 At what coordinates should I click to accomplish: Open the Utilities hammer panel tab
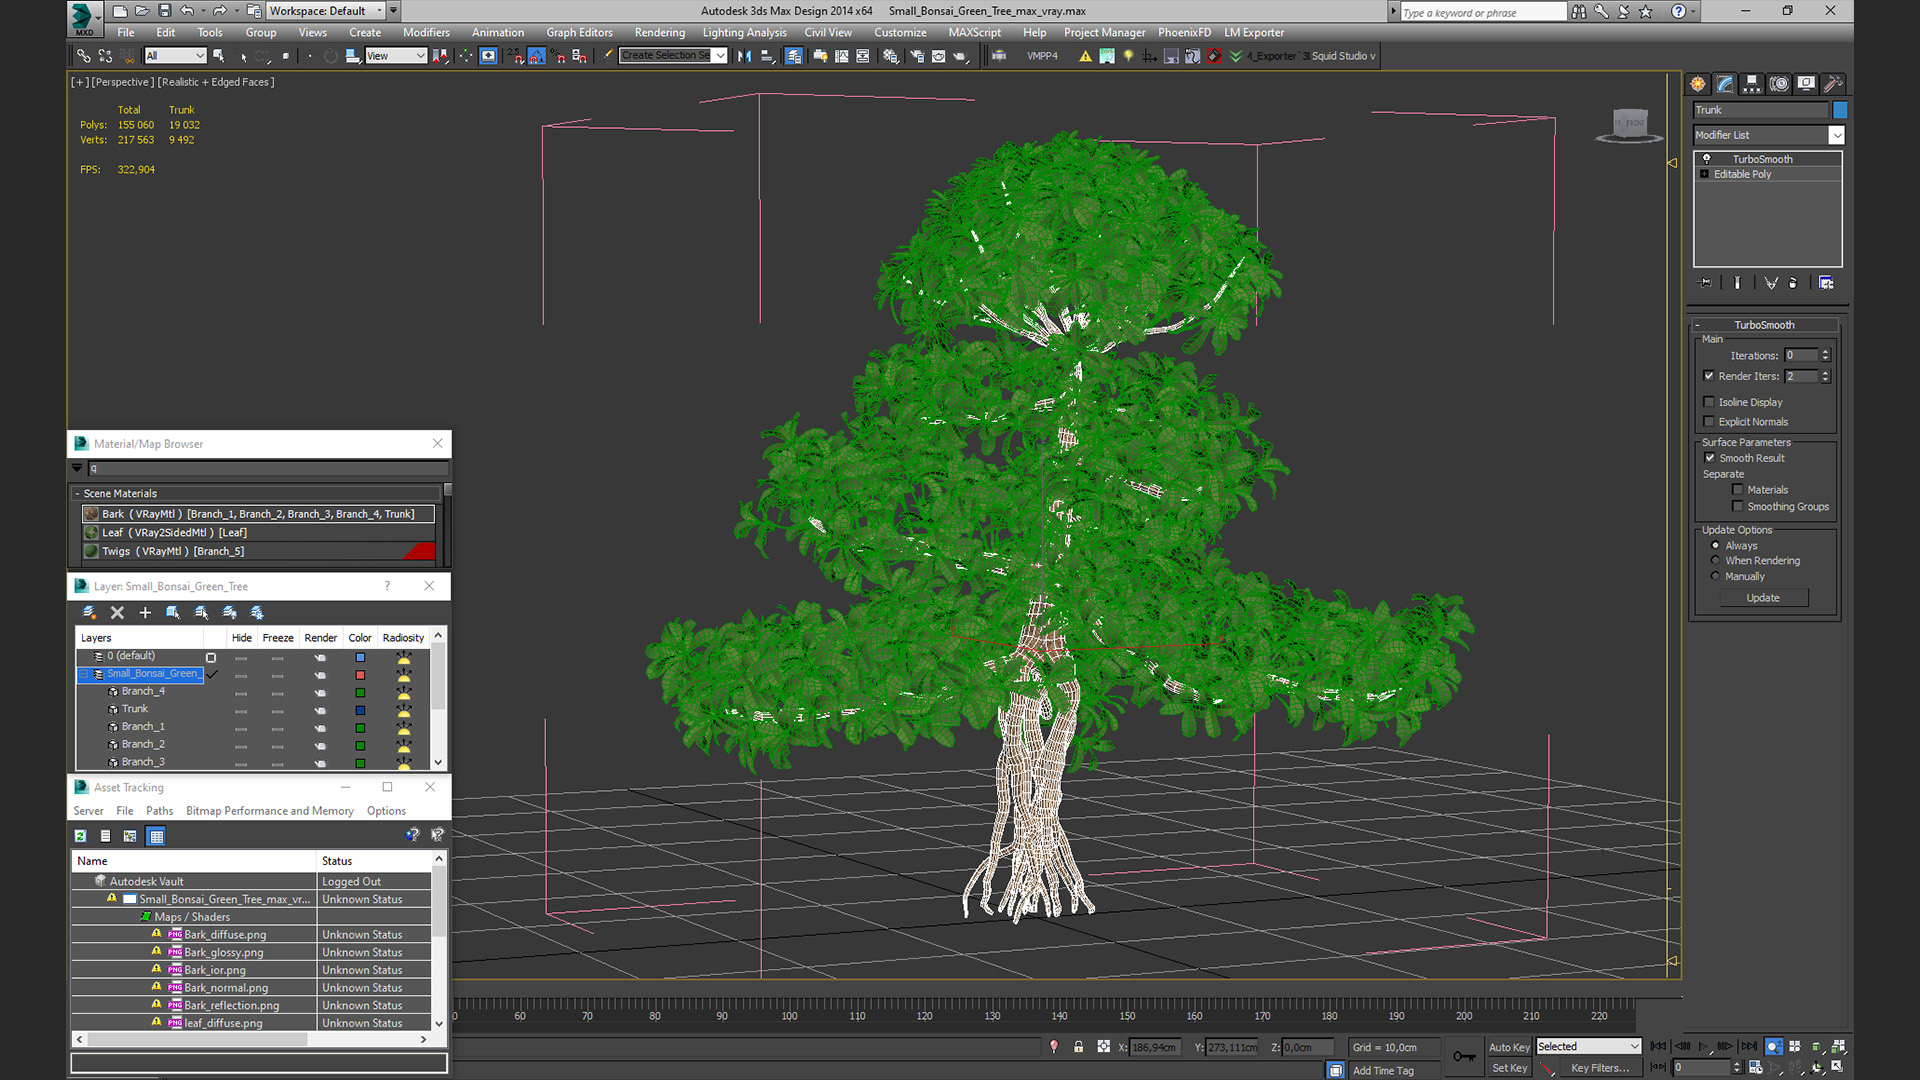click(x=1833, y=84)
